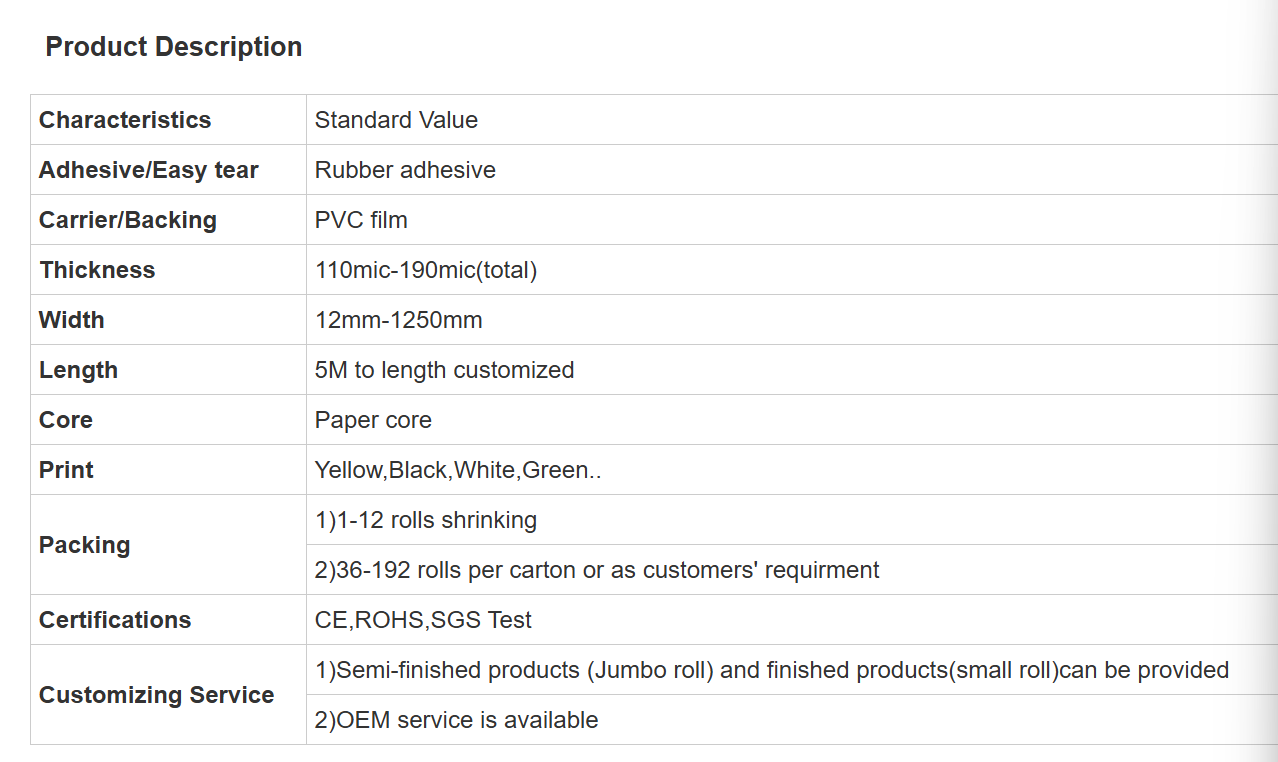Screen dimensions: 1278x762
Task: Click the Carrier/Backing row label
Action: point(128,220)
